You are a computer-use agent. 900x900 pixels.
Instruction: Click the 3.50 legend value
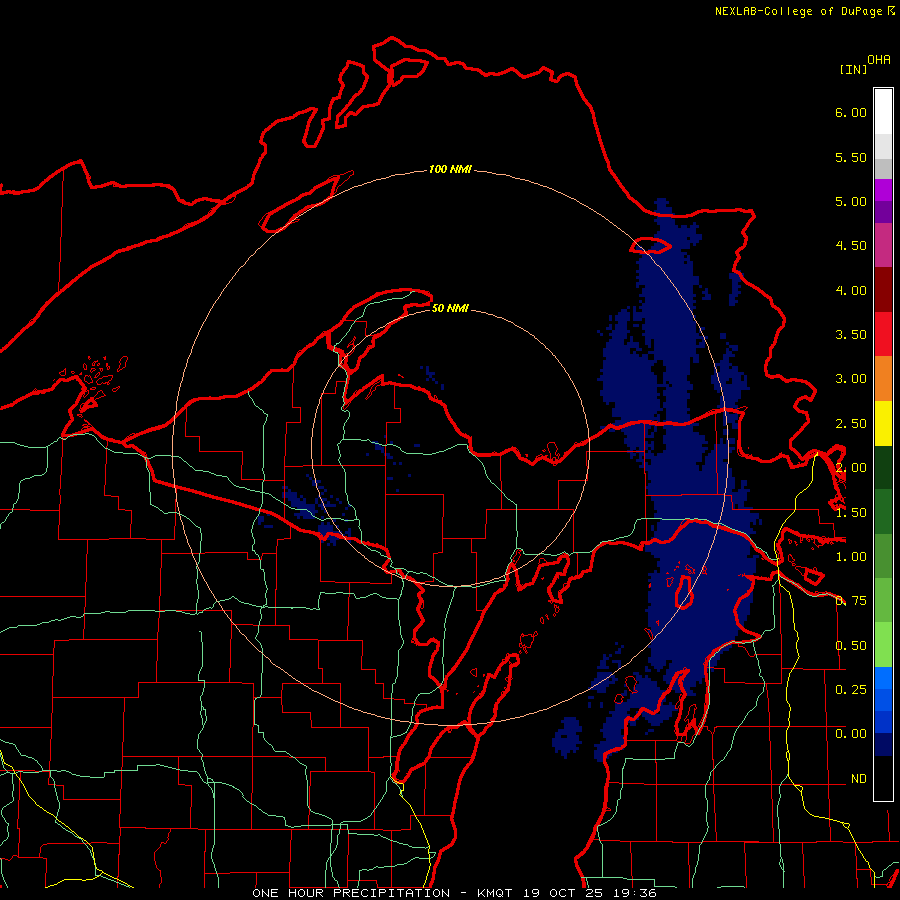coord(851,335)
